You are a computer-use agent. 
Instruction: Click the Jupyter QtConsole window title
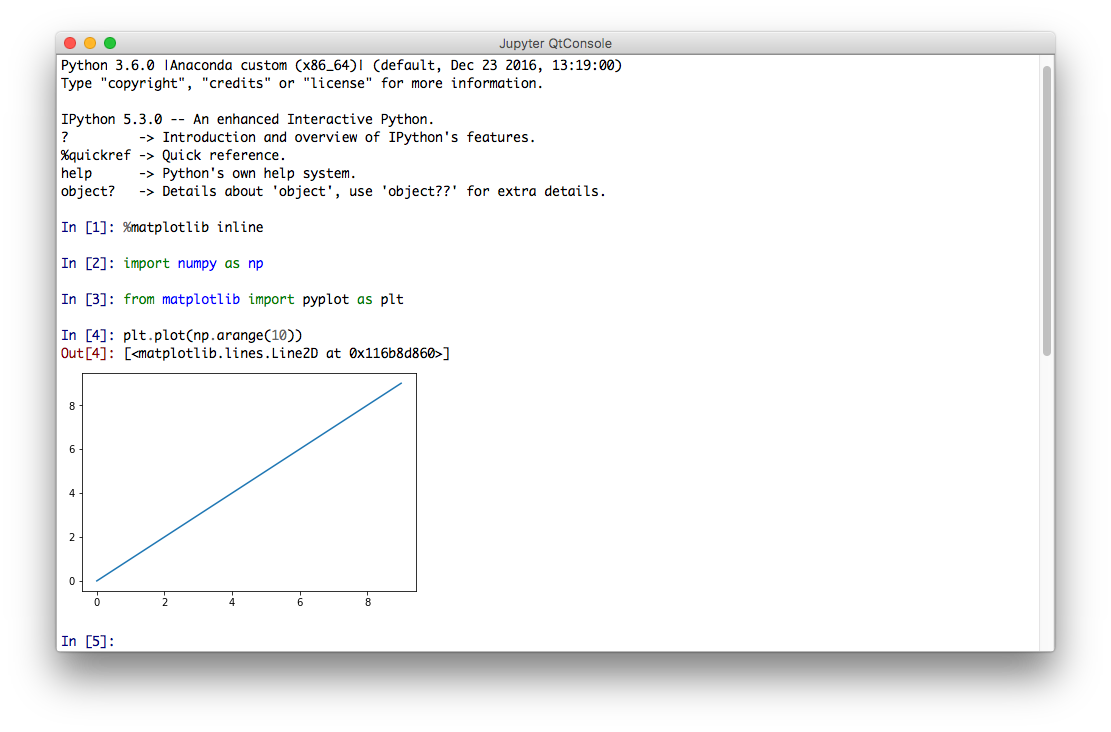coord(556,43)
